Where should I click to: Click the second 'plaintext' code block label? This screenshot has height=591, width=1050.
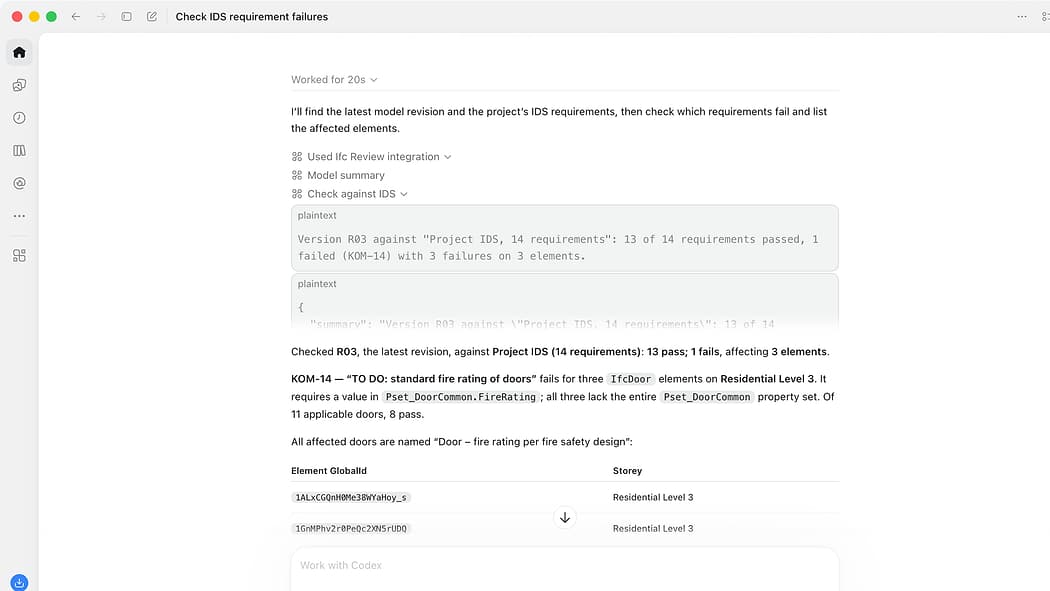(317, 284)
